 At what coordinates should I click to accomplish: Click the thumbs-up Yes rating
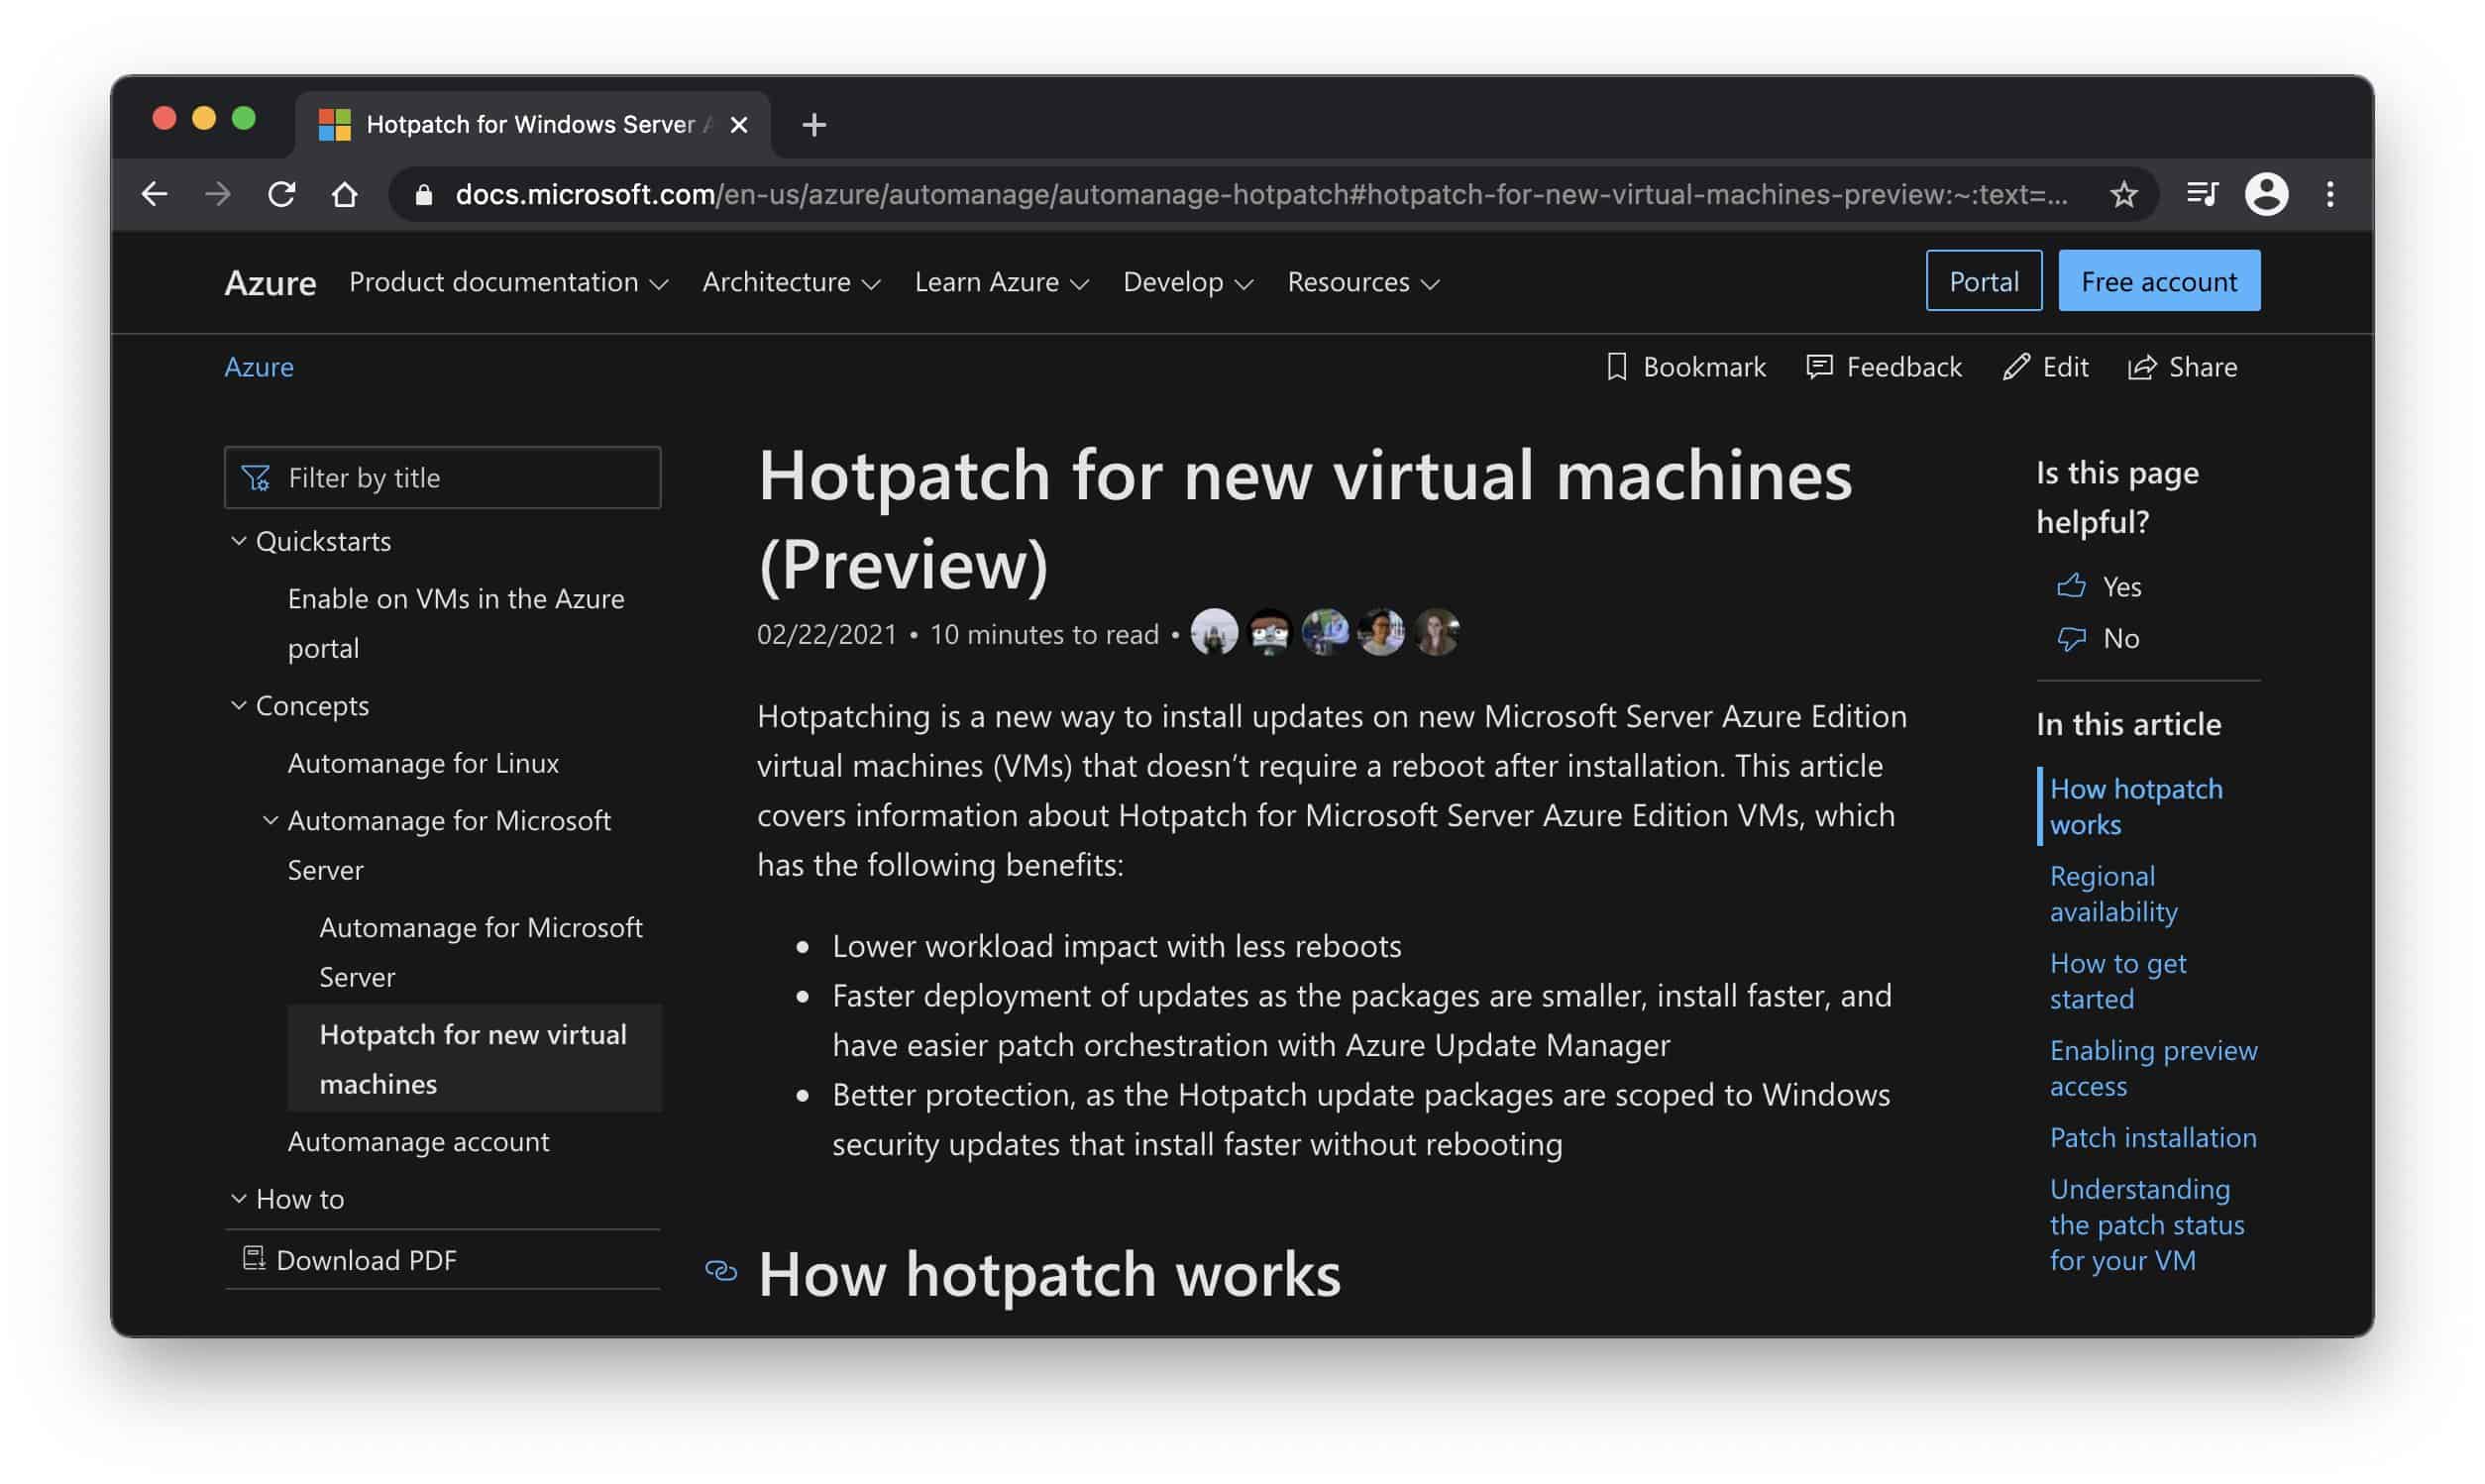[x=2098, y=586]
